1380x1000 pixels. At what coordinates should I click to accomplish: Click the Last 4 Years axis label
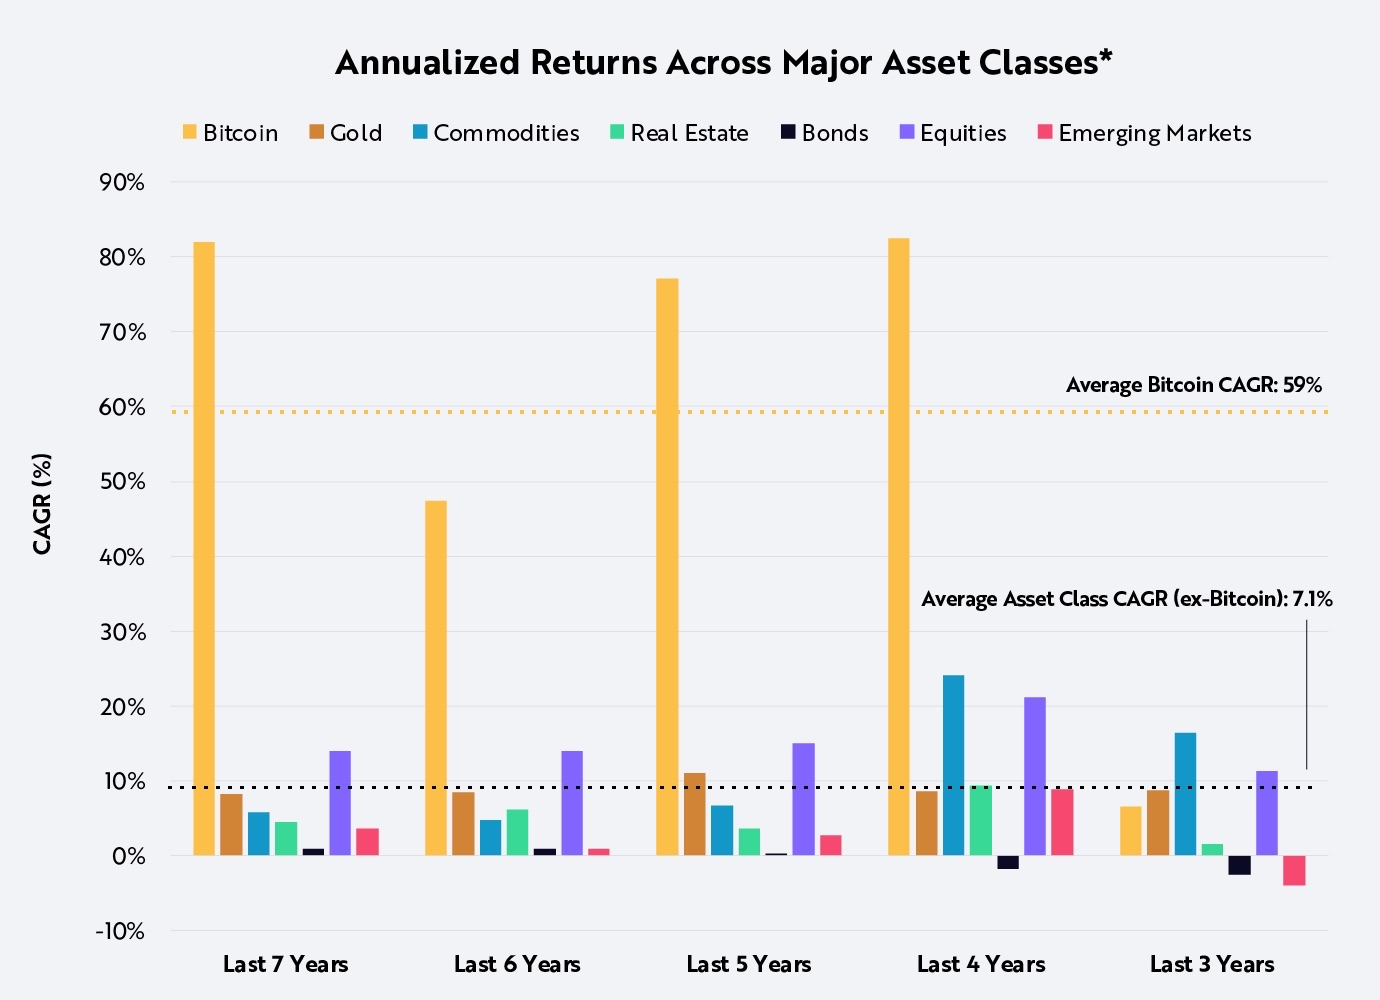coord(980,965)
